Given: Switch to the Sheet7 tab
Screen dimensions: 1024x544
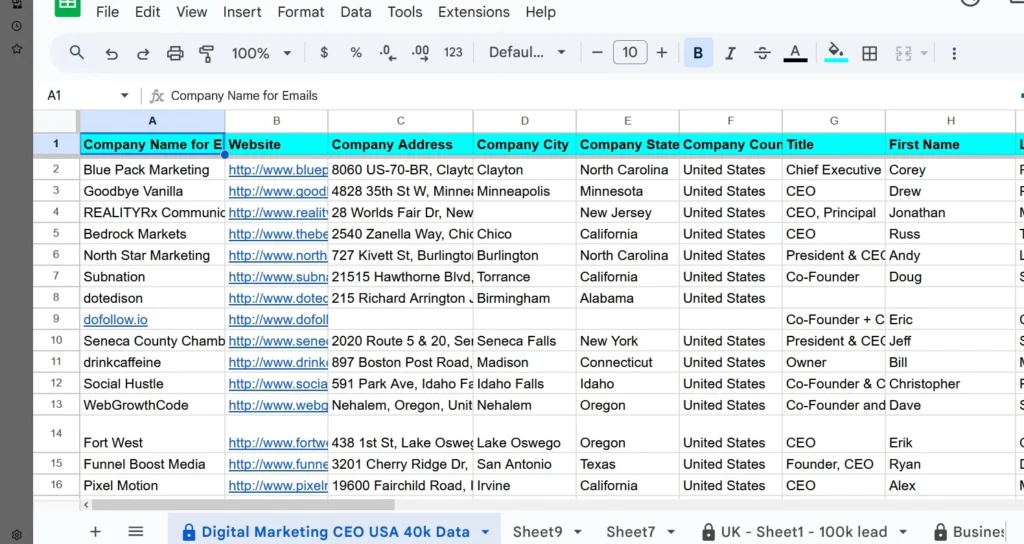Looking at the screenshot, I should [630, 532].
